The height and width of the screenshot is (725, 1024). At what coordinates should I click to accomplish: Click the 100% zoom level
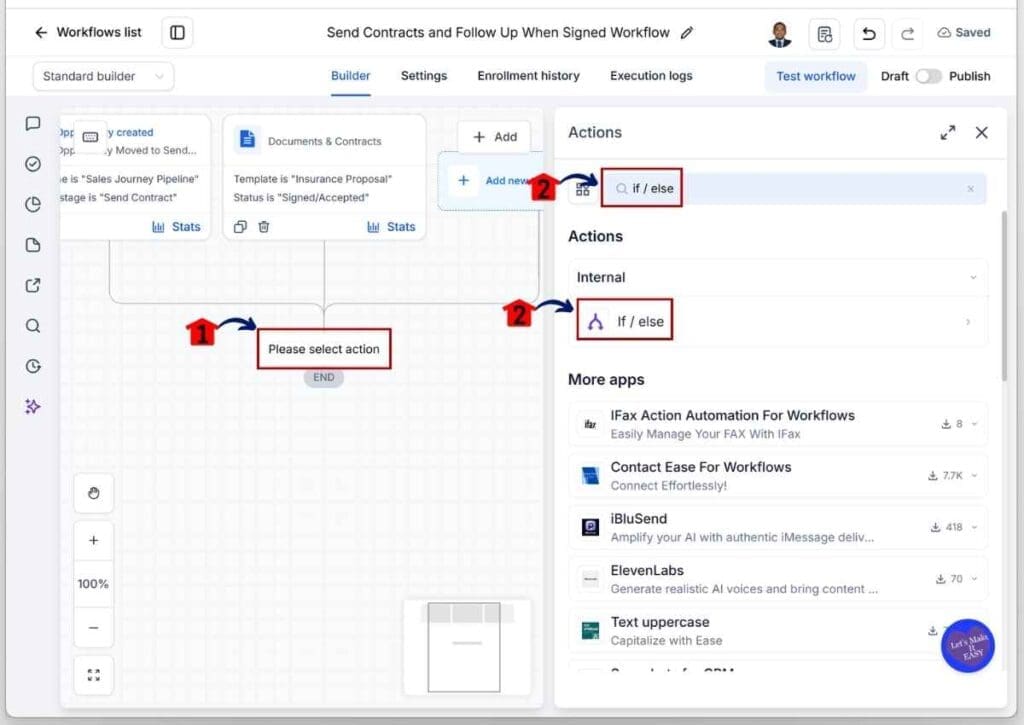point(93,584)
